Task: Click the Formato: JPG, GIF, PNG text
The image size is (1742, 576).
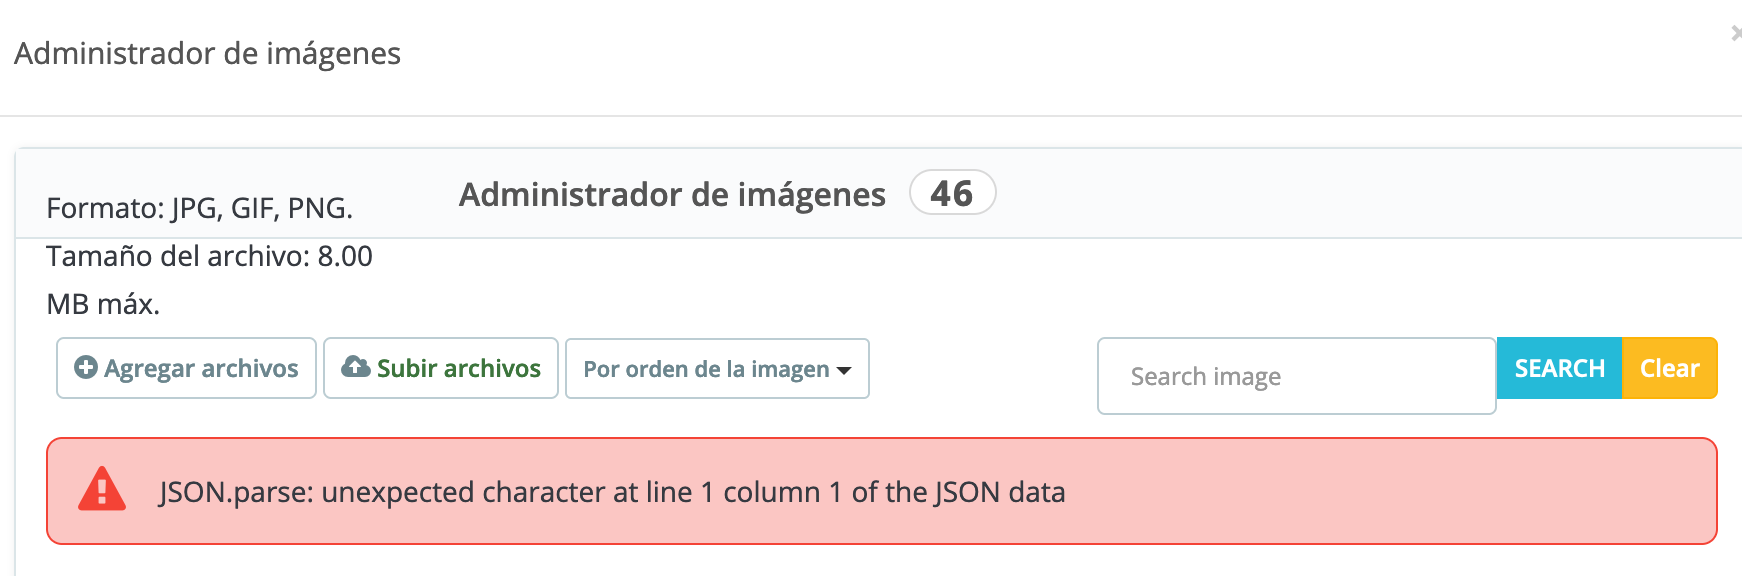Action: (199, 208)
